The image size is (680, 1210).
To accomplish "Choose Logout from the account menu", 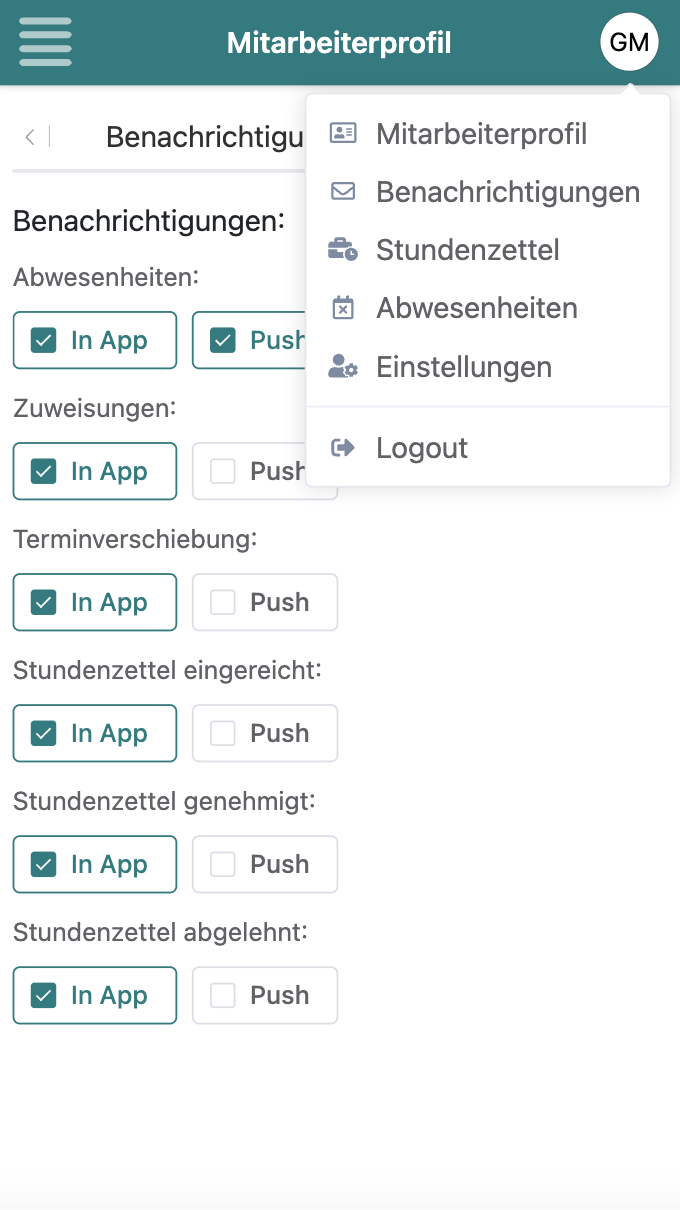I will click(x=421, y=447).
